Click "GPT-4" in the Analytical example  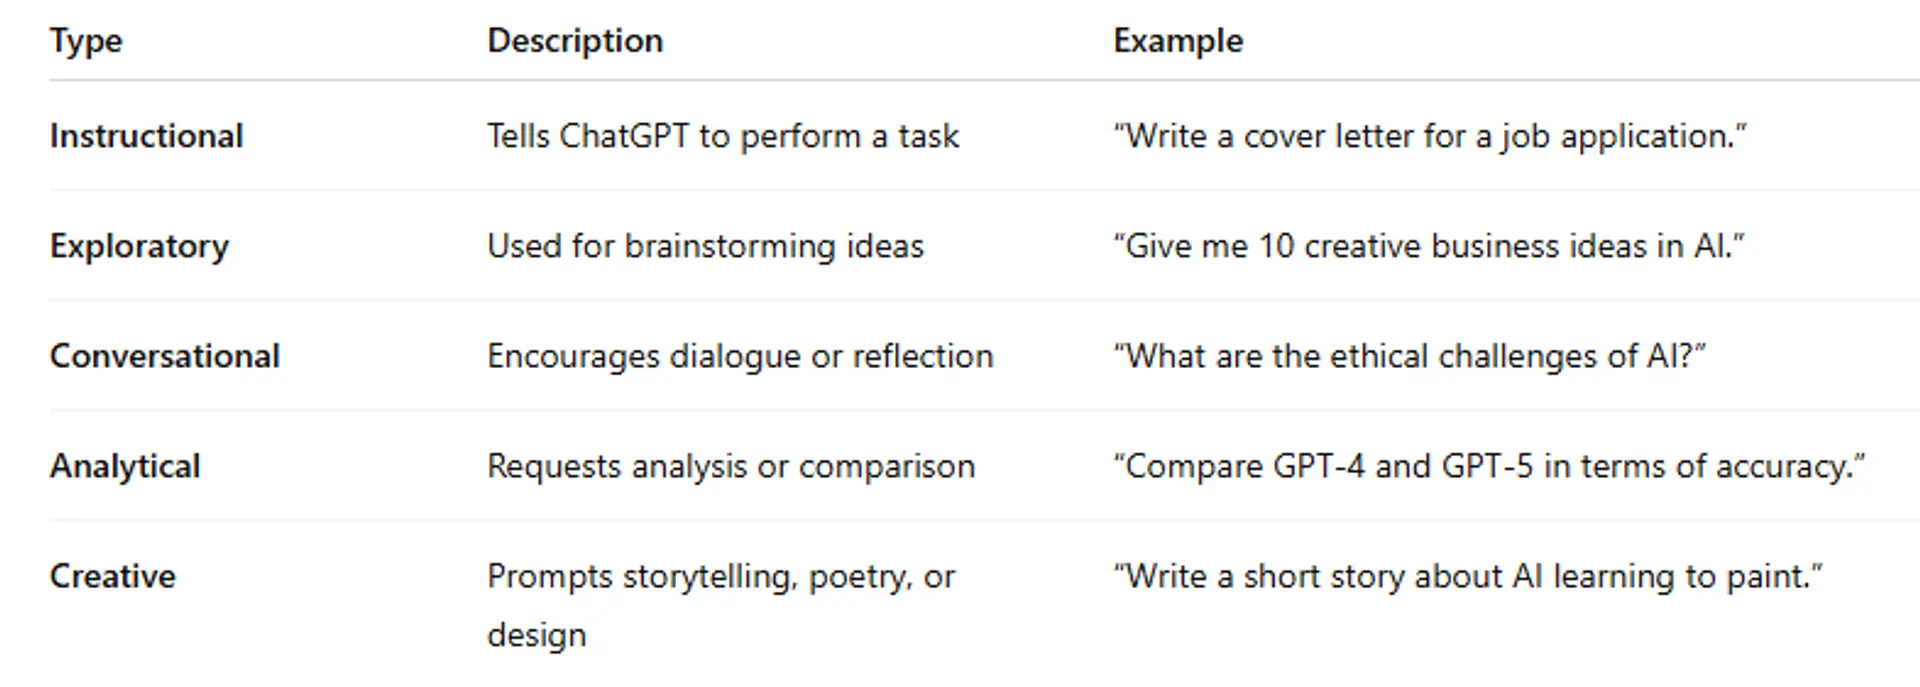1318,466
